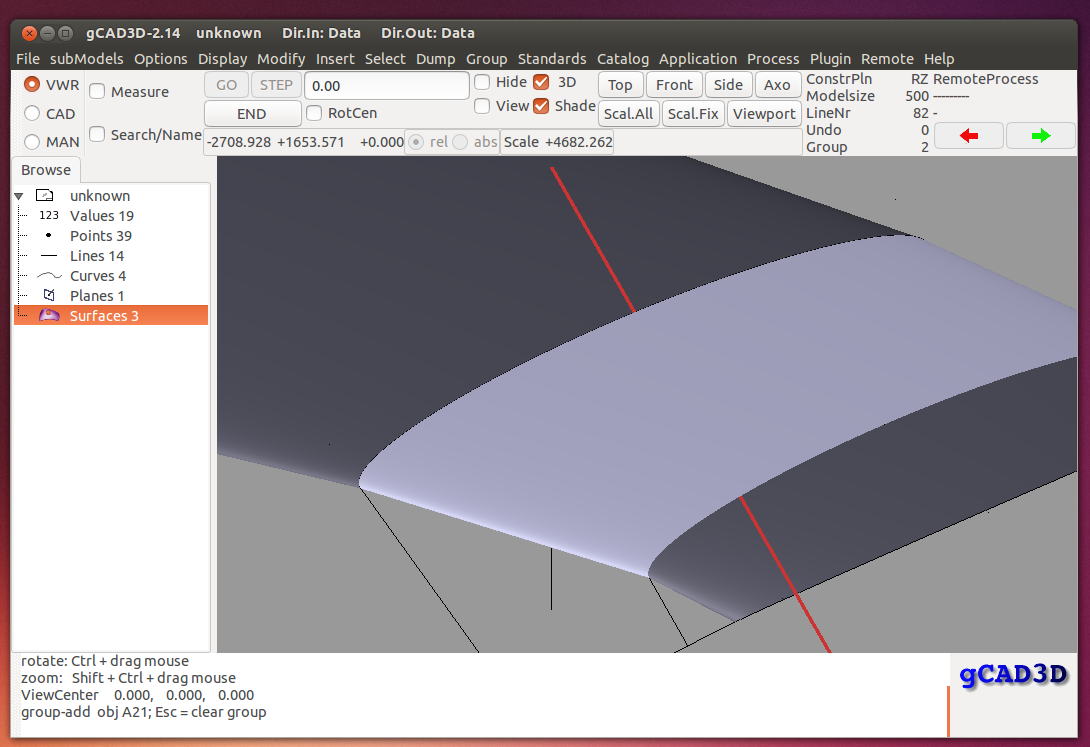Open the Application menu
This screenshot has width=1090, height=747.
pyautogui.click(x=698, y=59)
